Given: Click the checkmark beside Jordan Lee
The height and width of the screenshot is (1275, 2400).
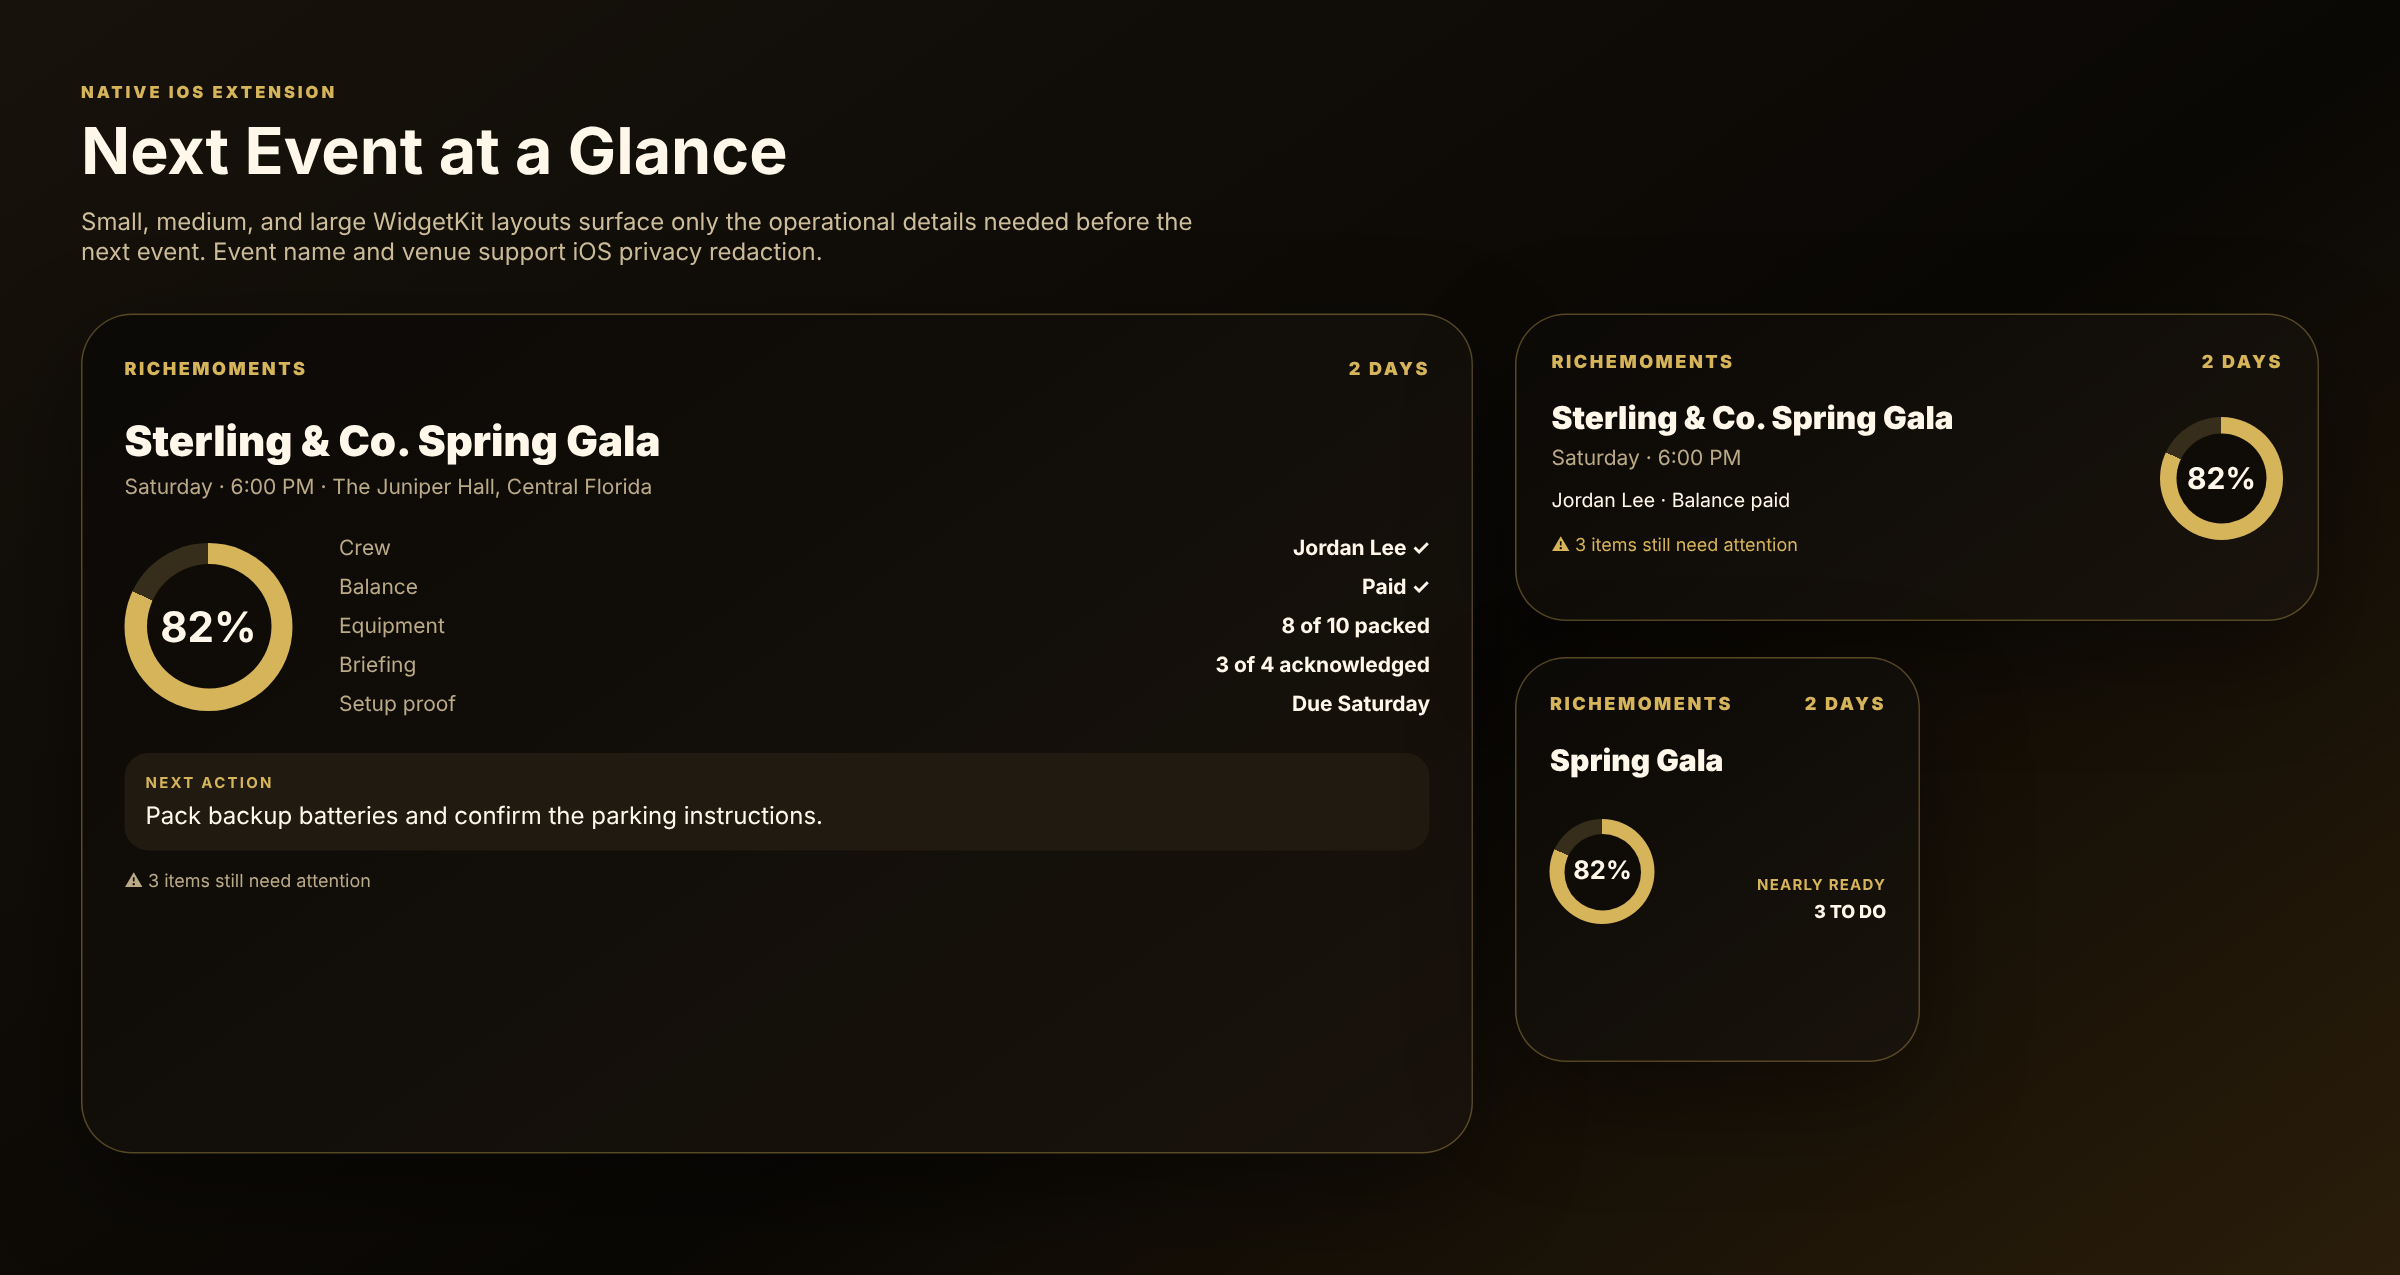Looking at the screenshot, I should point(1421,548).
